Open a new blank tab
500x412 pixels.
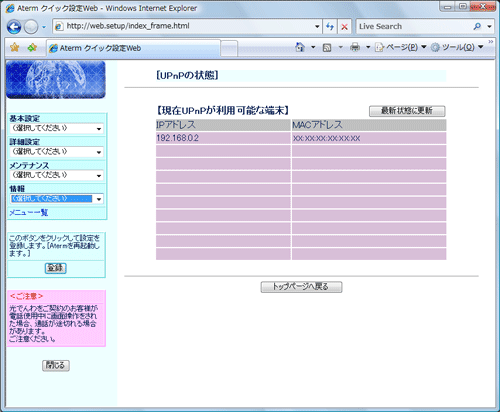point(229,49)
